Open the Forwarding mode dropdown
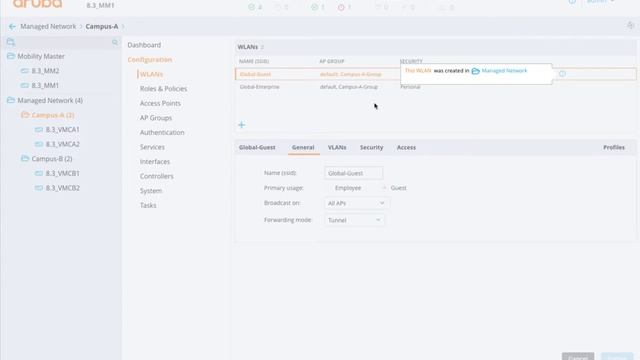 click(x=354, y=220)
